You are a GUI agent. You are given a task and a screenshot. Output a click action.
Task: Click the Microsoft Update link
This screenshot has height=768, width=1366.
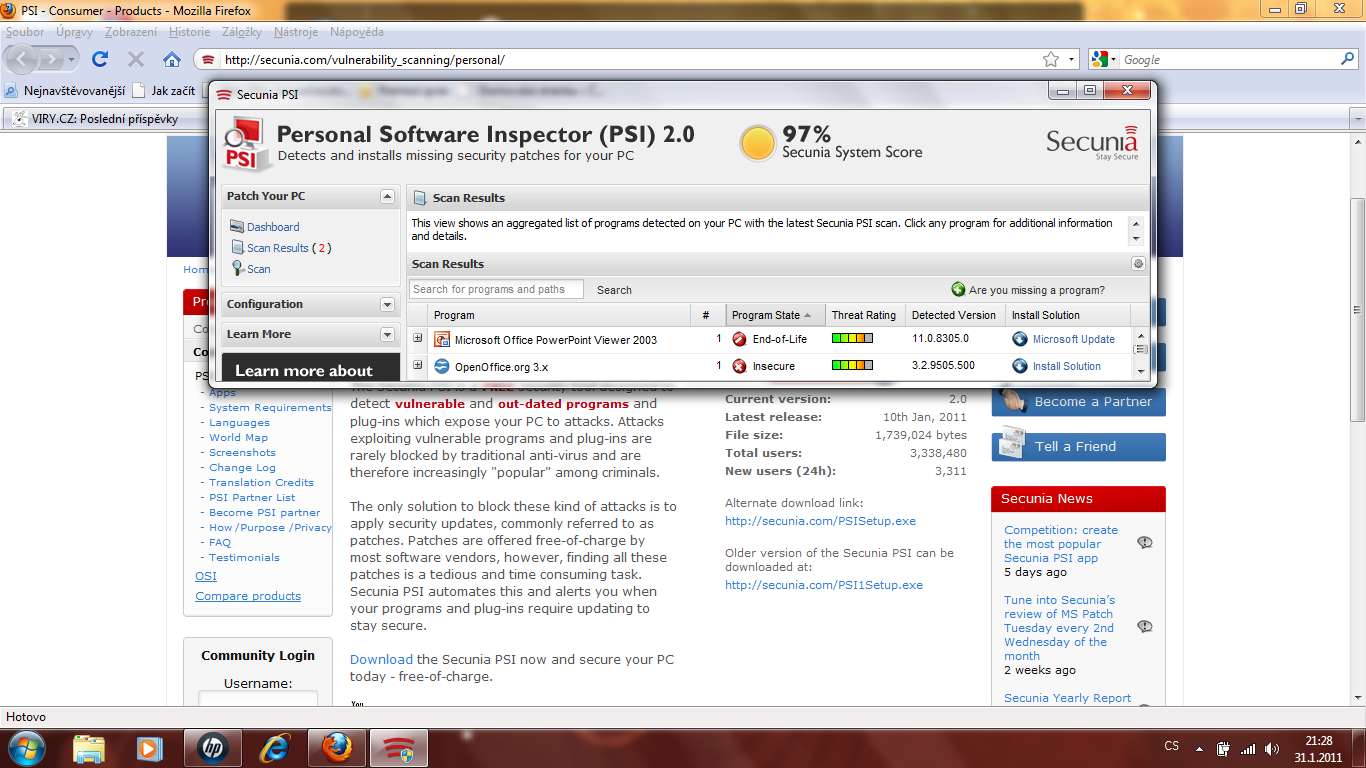tap(1073, 339)
